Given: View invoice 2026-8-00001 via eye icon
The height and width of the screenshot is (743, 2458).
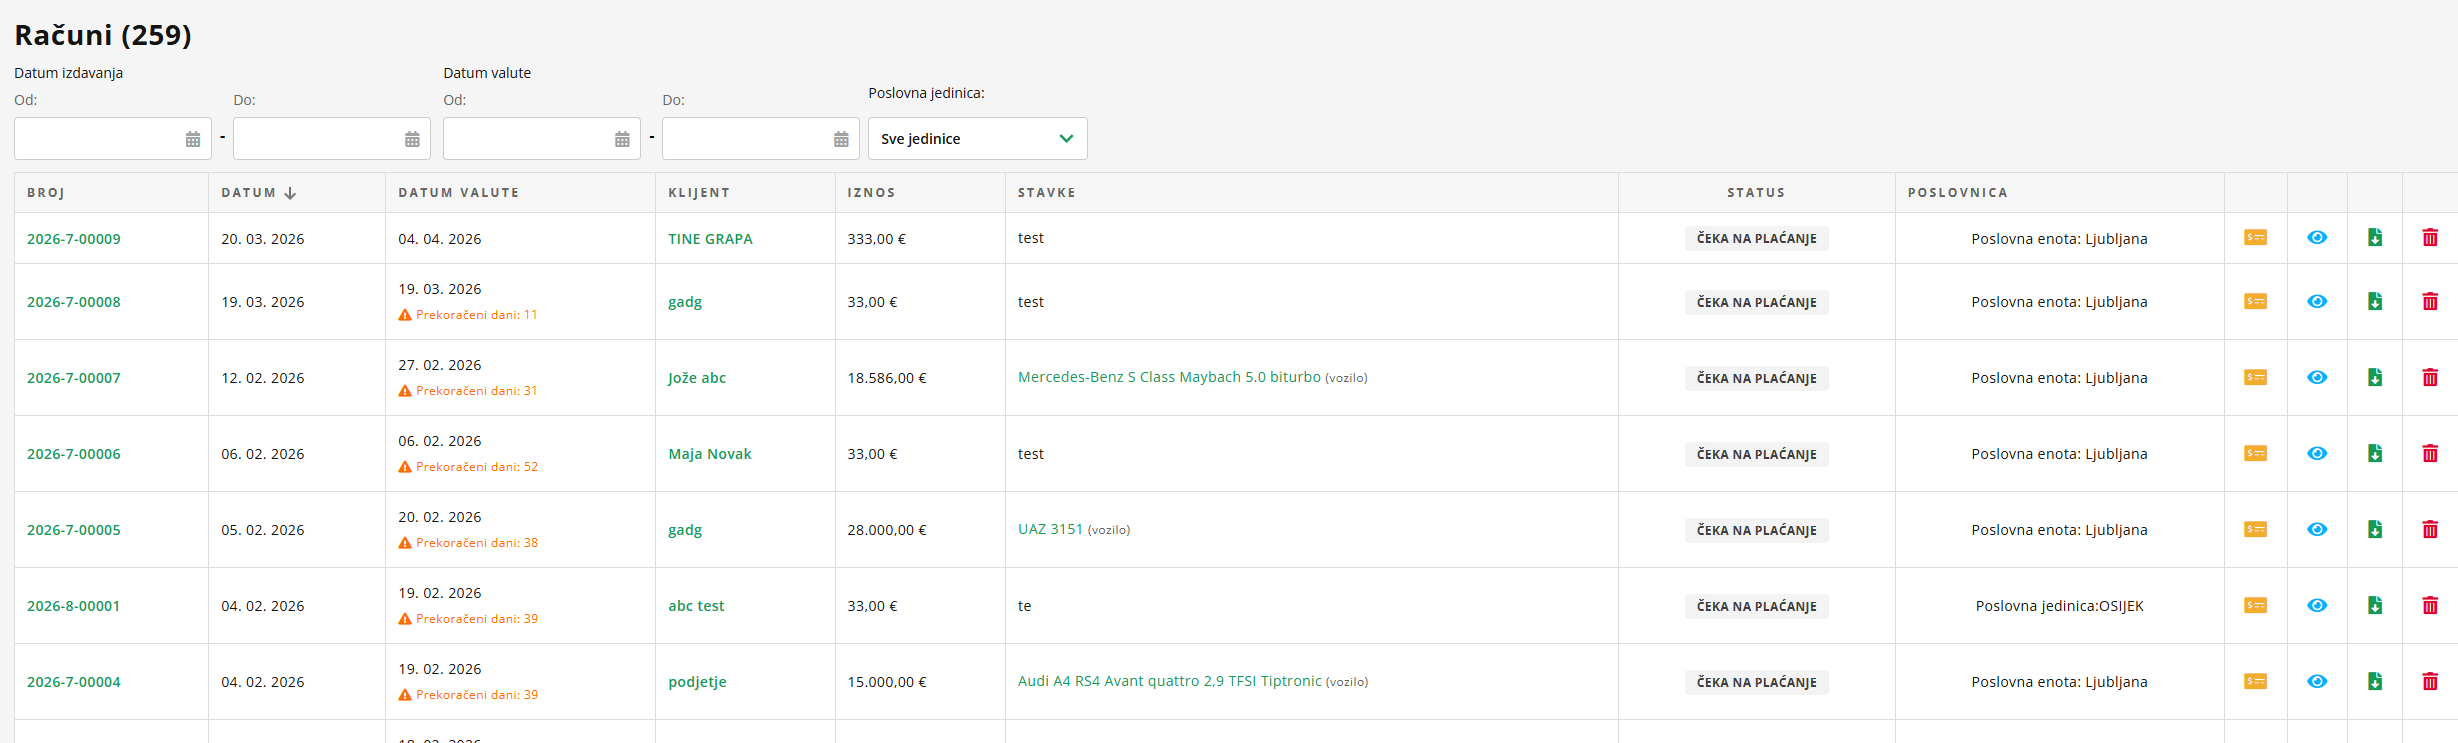Looking at the screenshot, I should (x=2317, y=606).
